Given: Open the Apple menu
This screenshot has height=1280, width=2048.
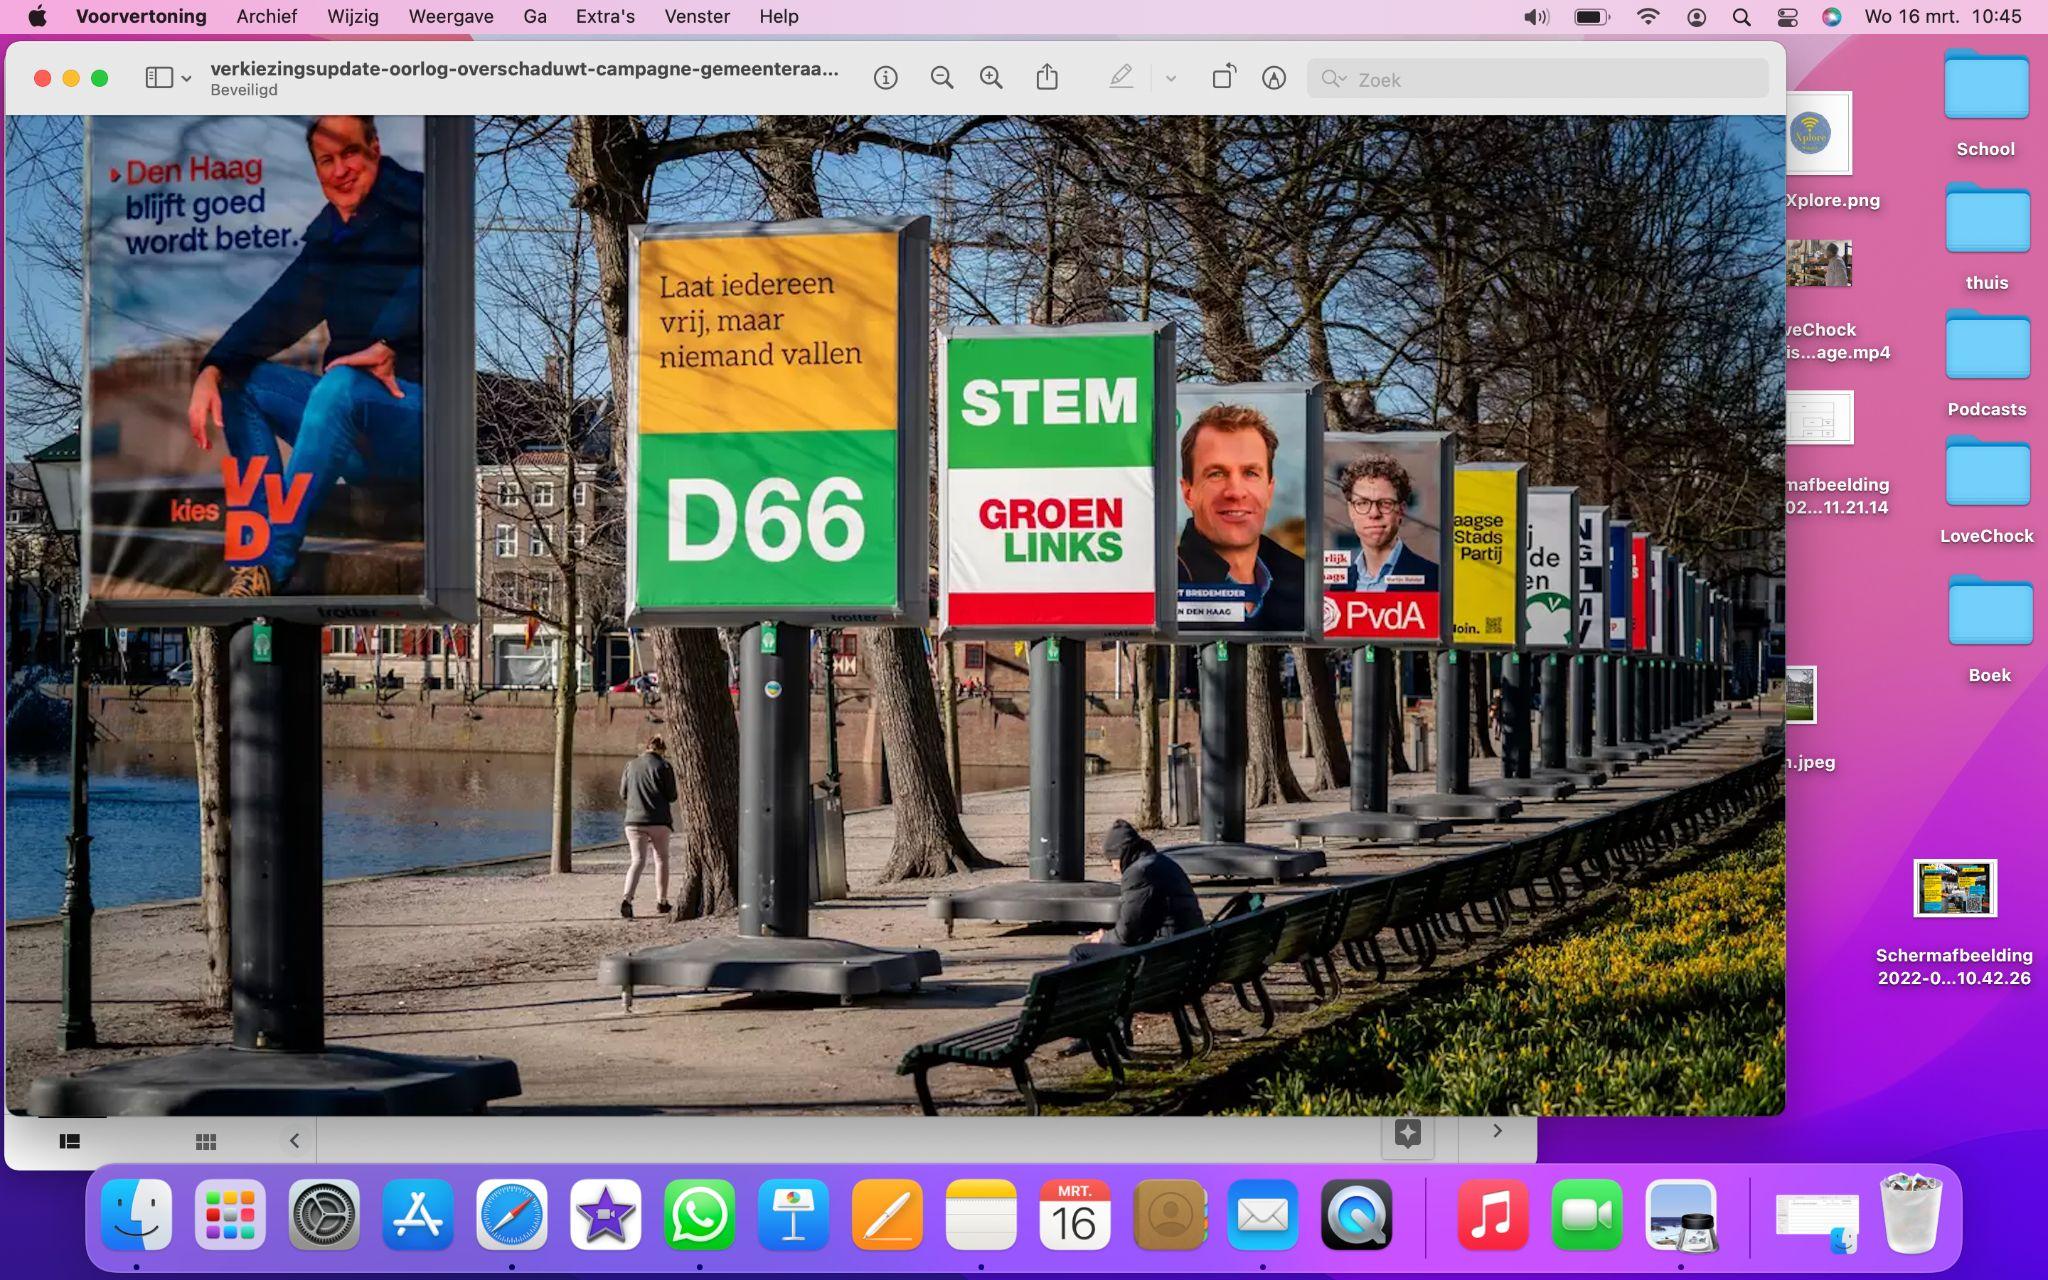Looking at the screenshot, I should pos(37,16).
